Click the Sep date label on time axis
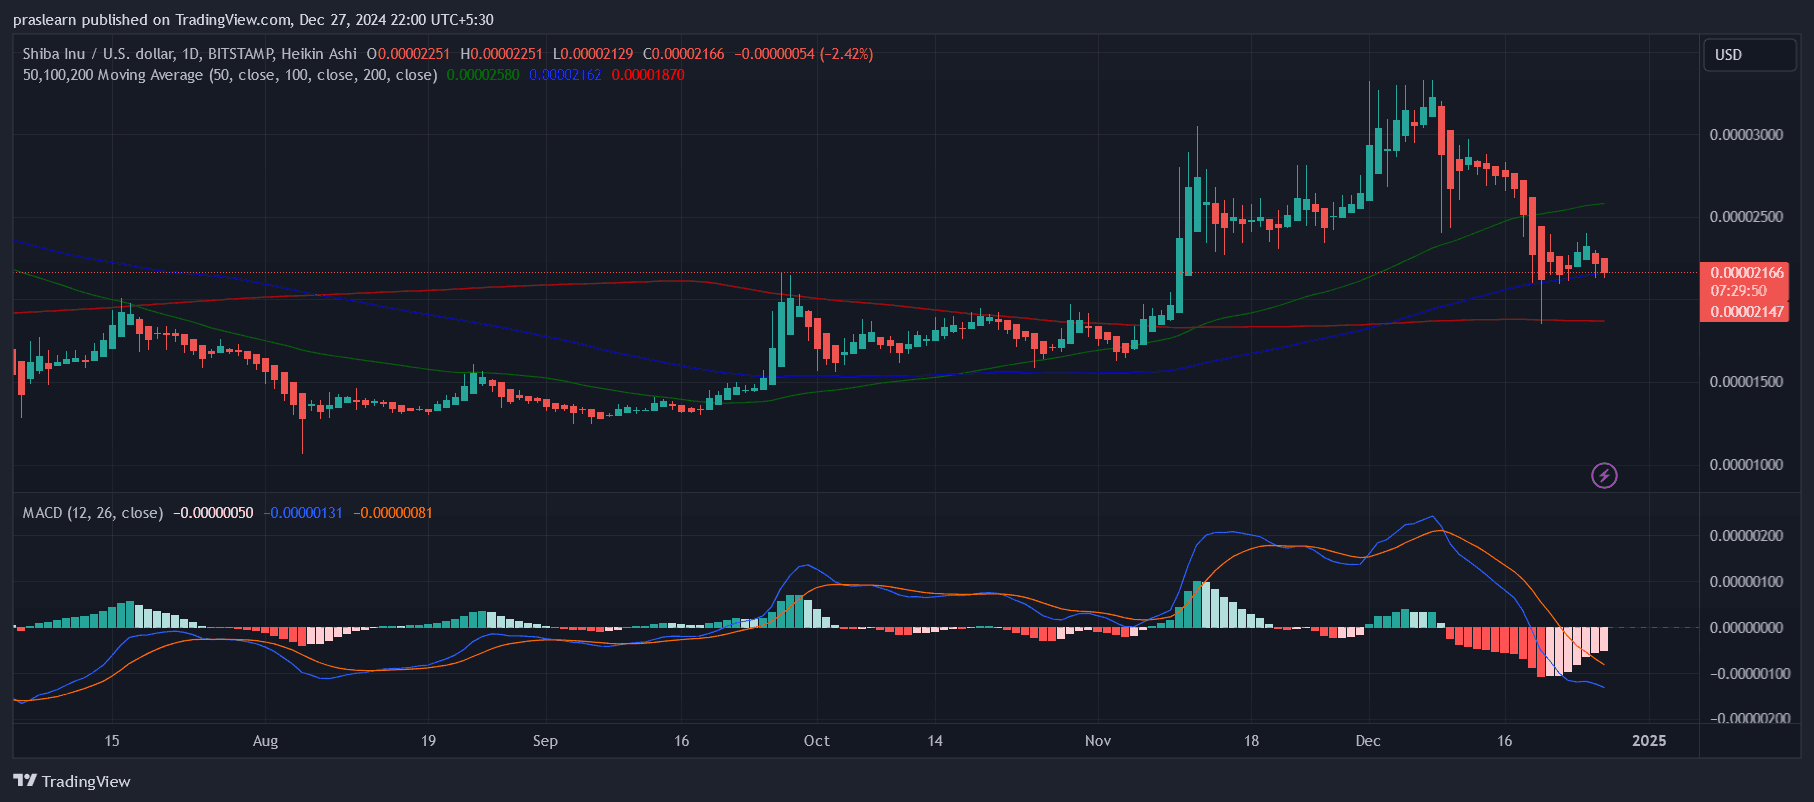The width and height of the screenshot is (1814, 802). coord(545,741)
